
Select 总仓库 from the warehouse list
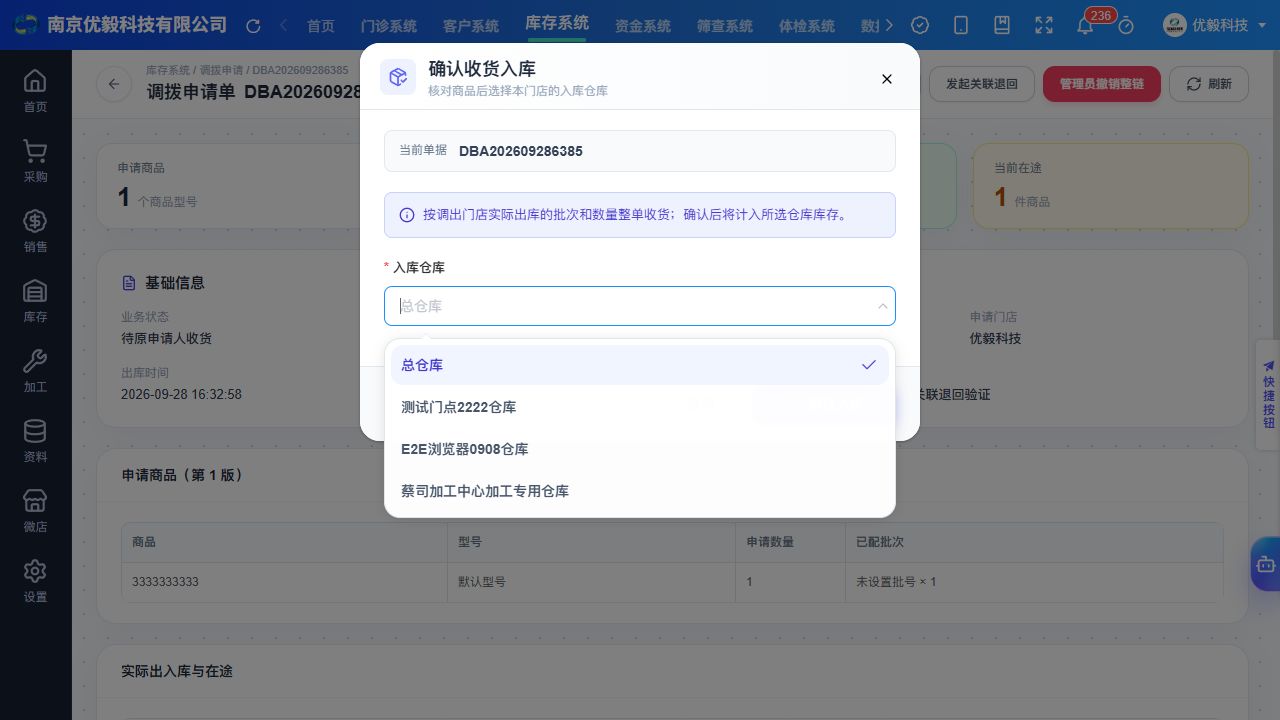[640, 365]
